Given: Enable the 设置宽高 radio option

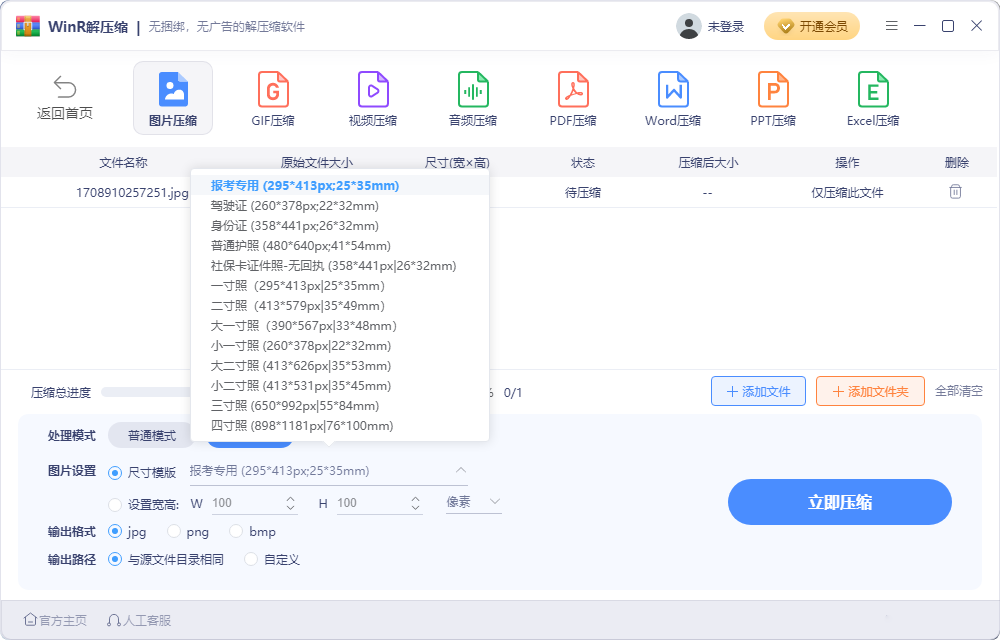Looking at the screenshot, I should (115, 503).
